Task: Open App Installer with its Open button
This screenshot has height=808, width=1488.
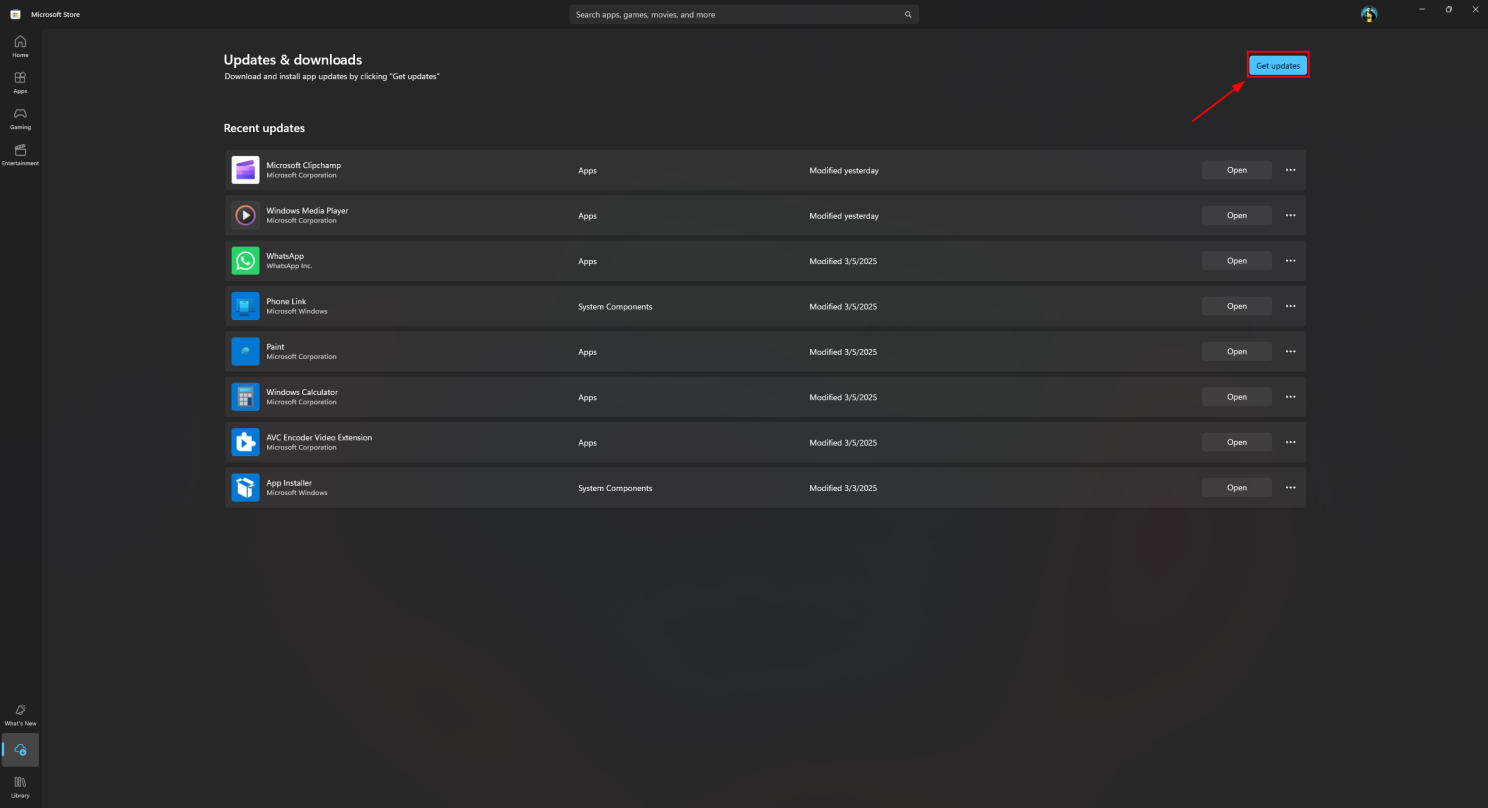Action: click(1237, 487)
